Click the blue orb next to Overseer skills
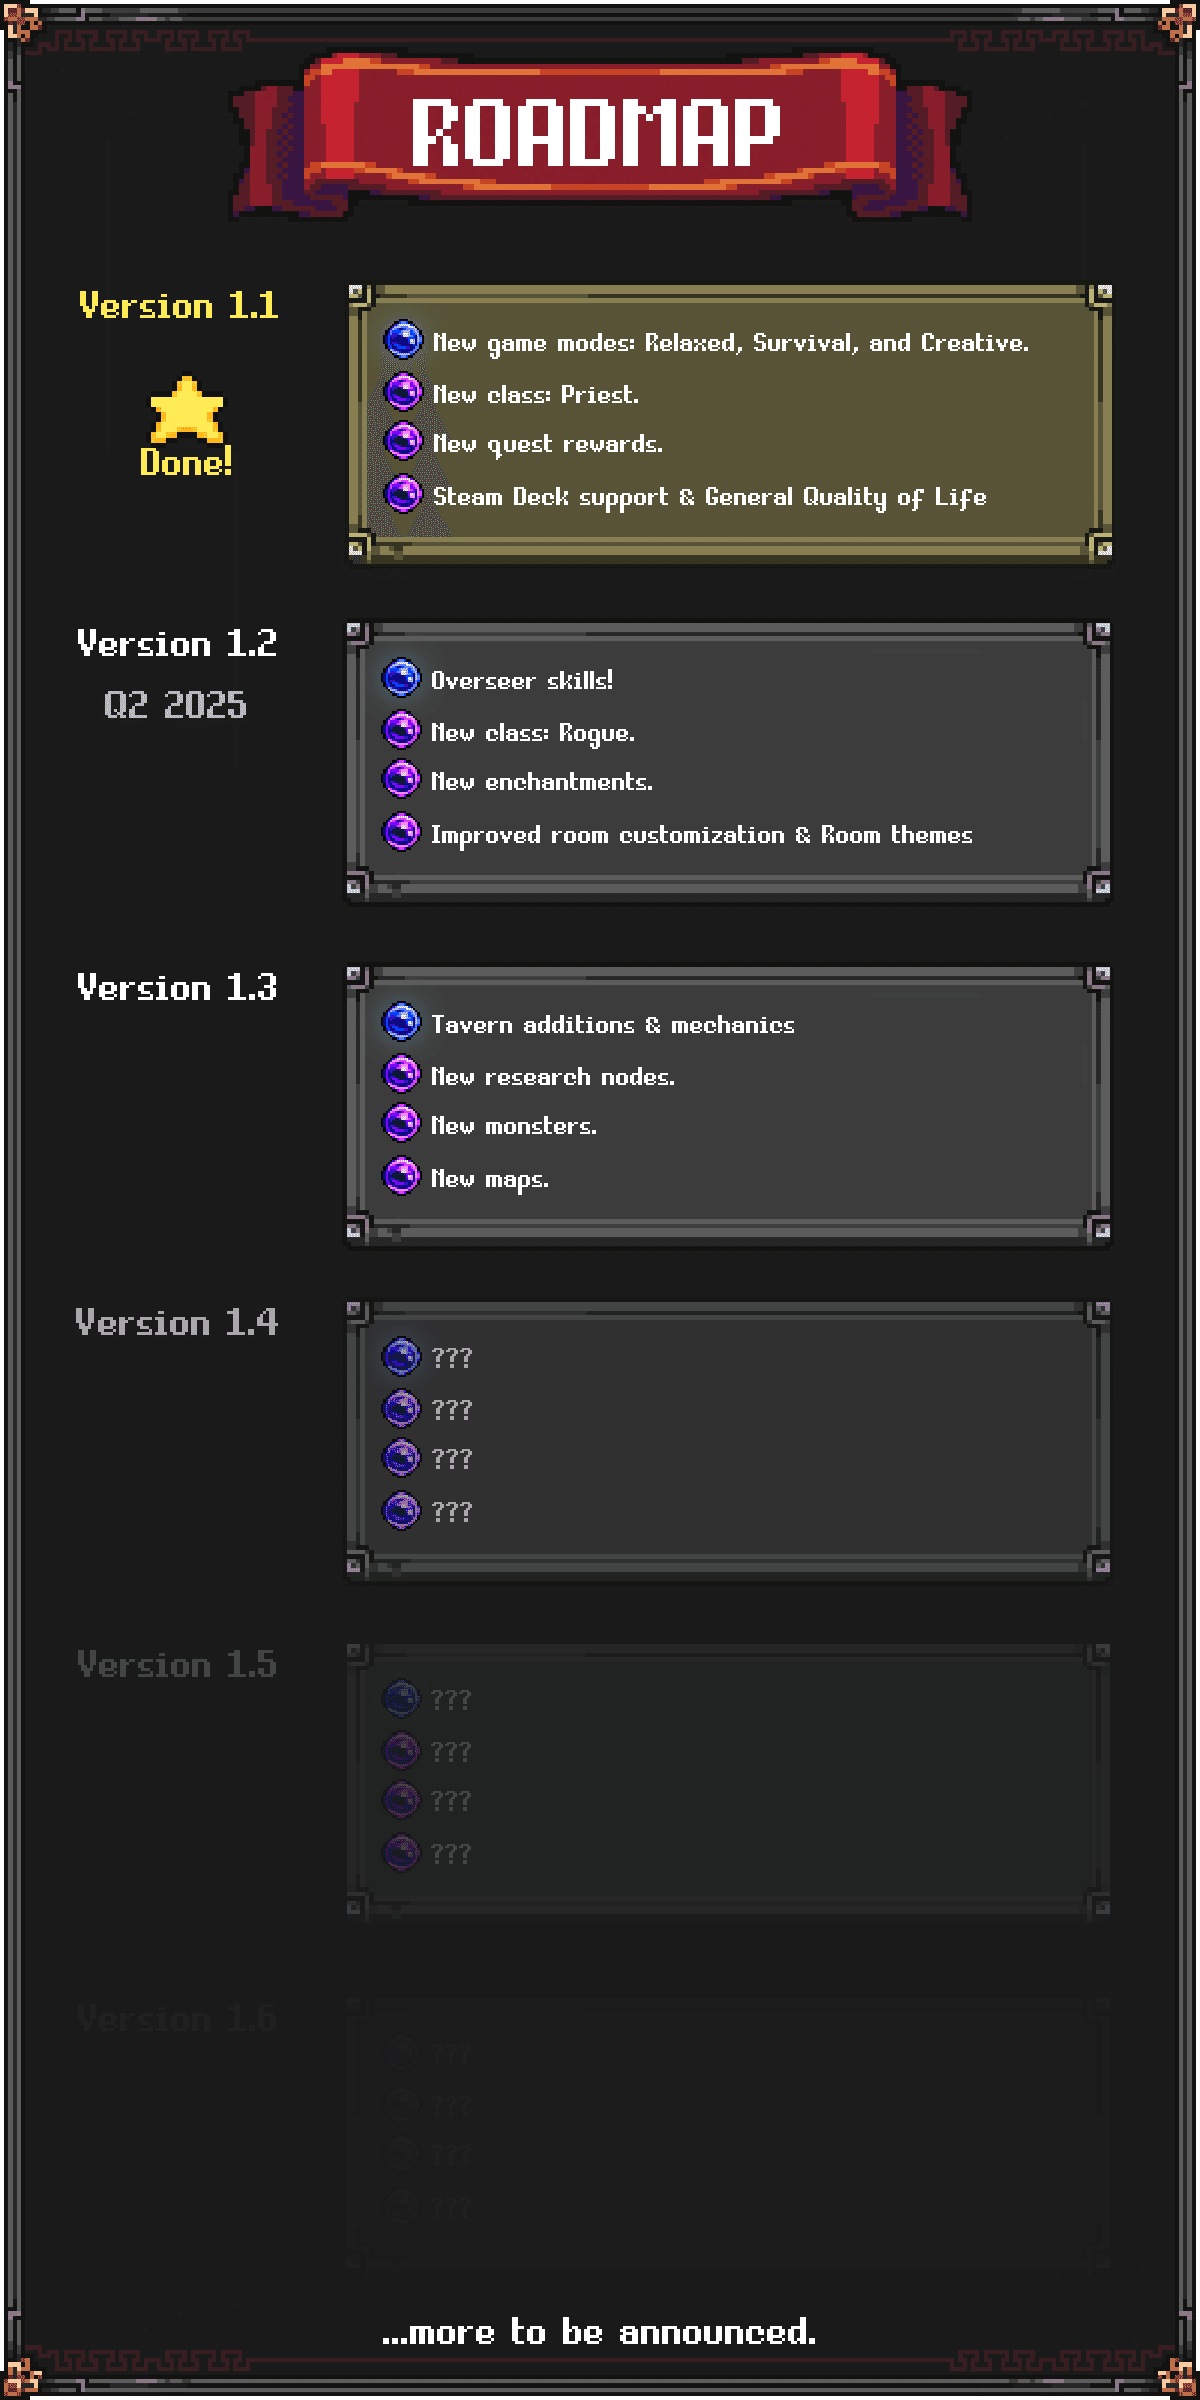1200x2400 pixels. 401,678
